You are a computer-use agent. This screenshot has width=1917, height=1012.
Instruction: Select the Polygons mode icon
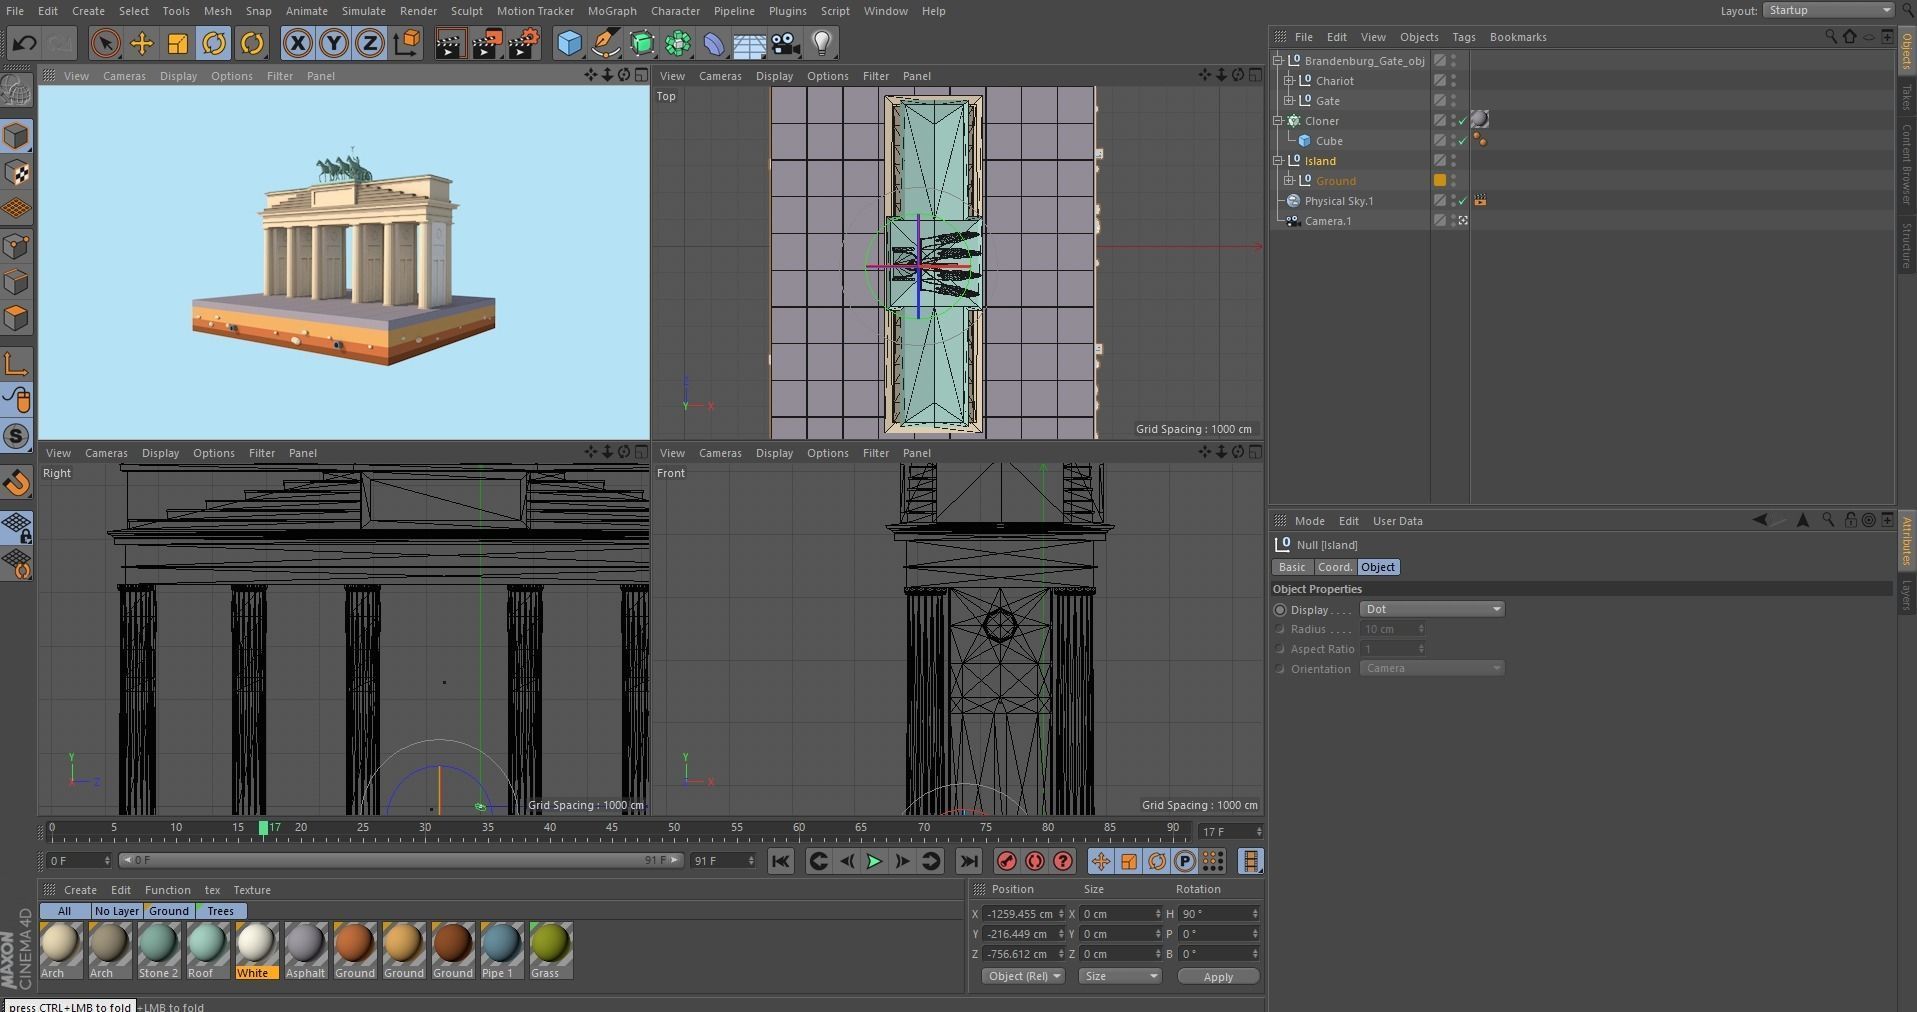coord(17,318)
